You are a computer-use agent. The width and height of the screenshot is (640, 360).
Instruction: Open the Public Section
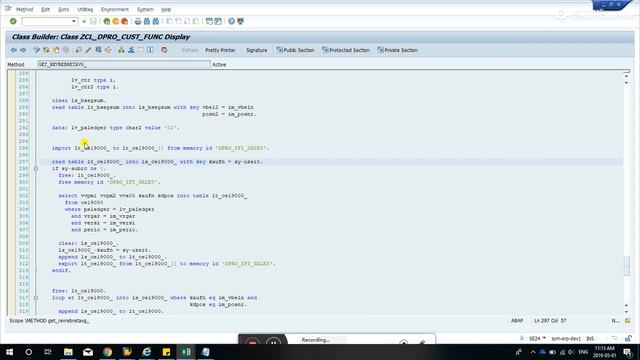296,50
